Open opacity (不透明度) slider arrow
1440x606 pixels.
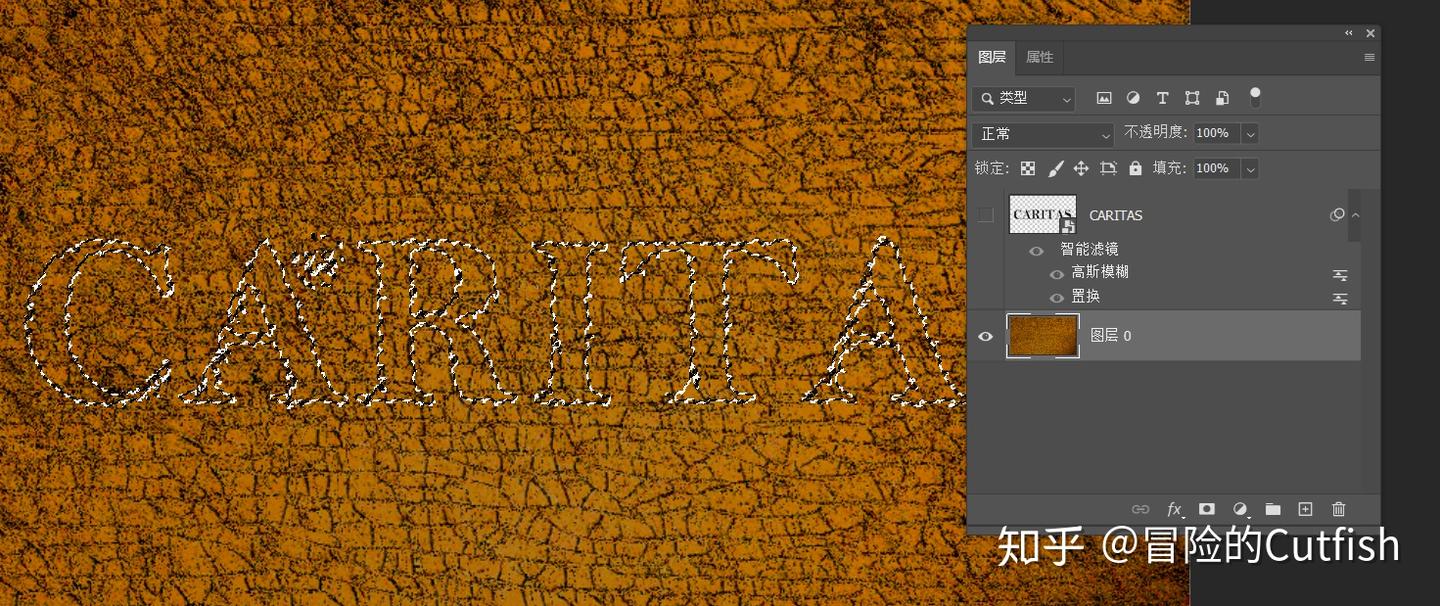[x=1250, y=134]
